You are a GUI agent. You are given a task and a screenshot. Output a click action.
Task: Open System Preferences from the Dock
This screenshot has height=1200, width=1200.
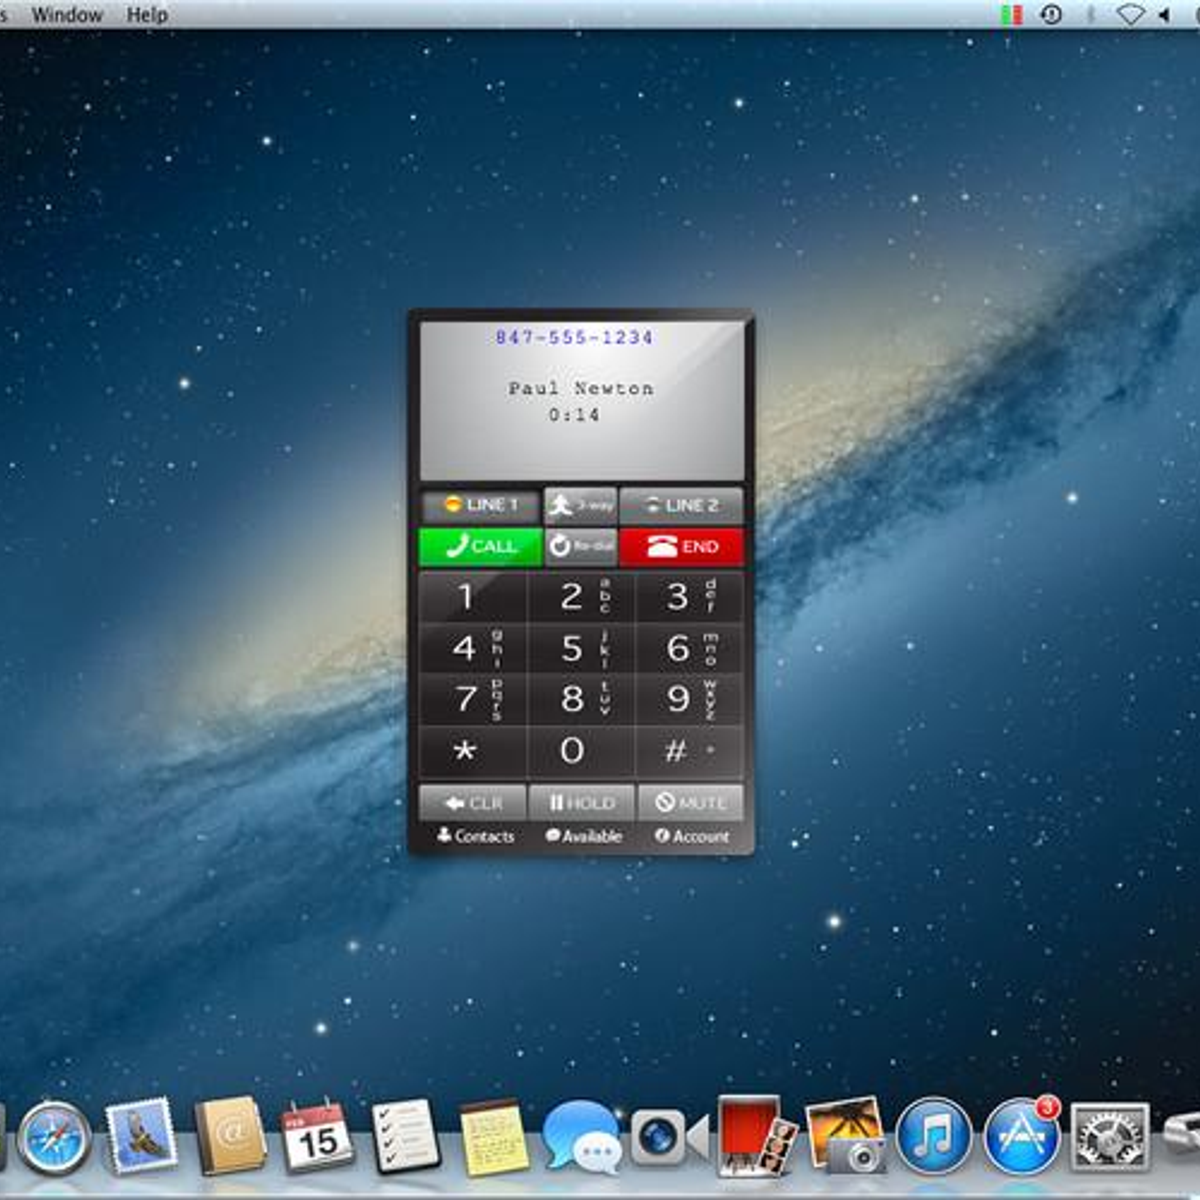(1110, 1136)
